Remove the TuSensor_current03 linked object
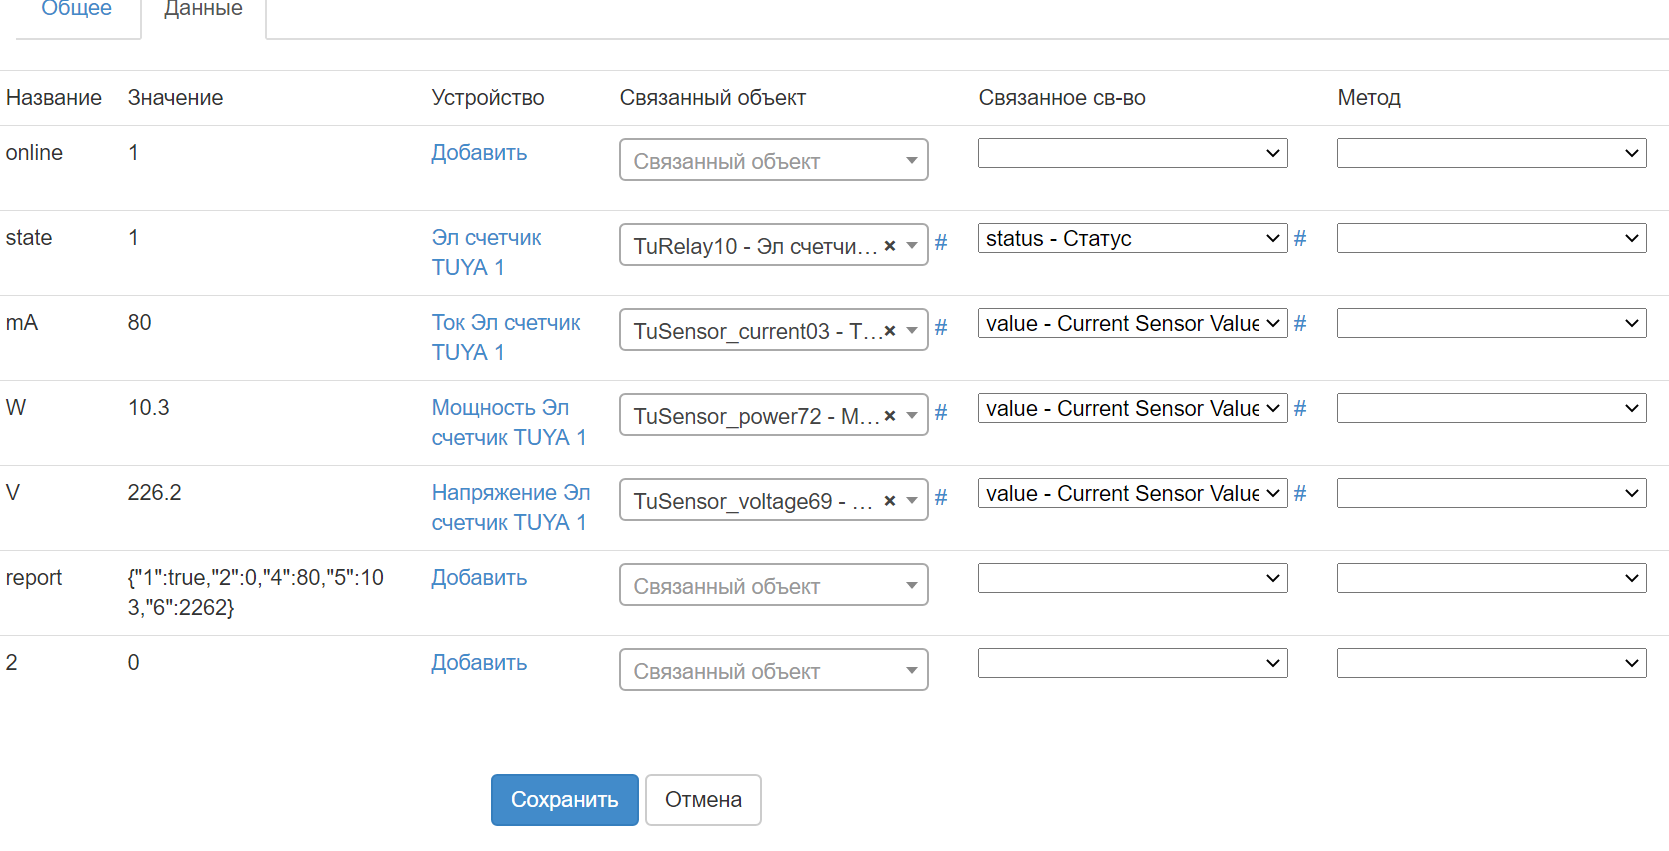 tap(890, 331)
